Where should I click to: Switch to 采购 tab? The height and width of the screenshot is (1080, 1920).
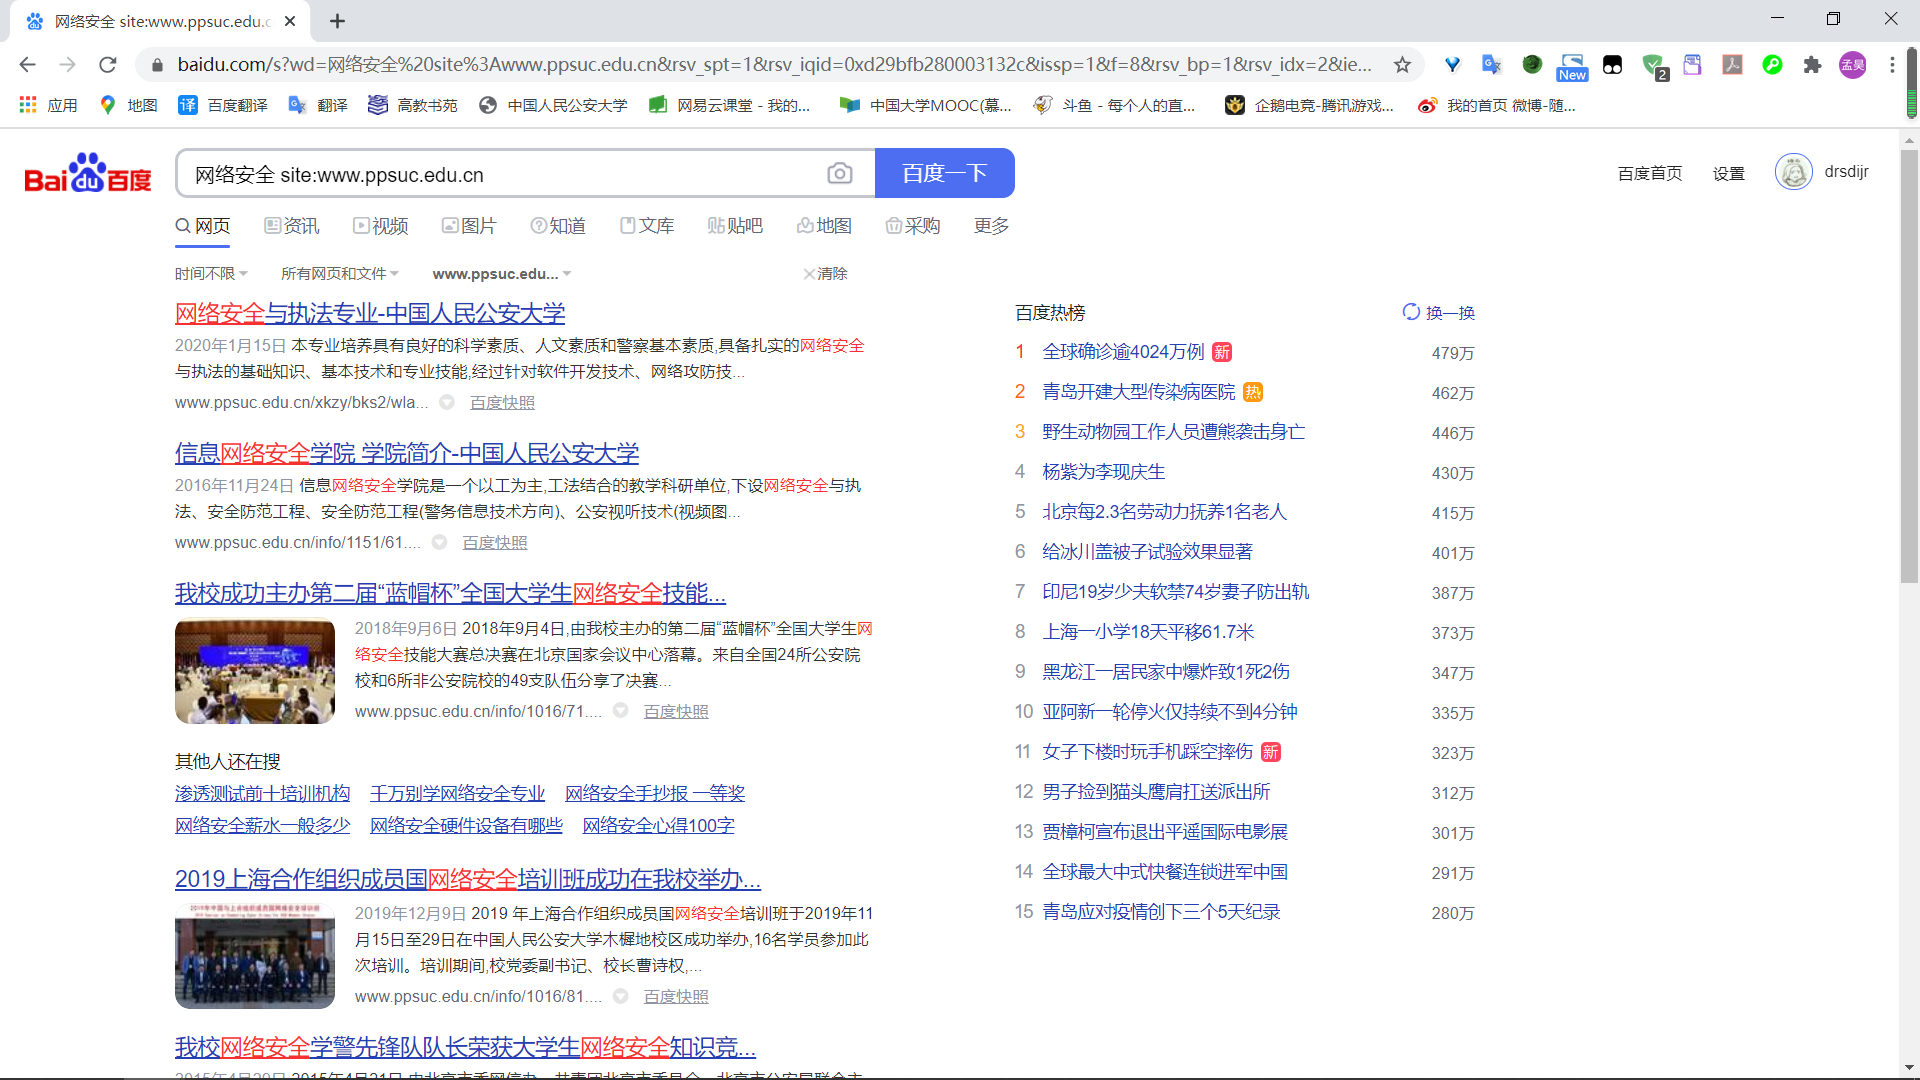[913, 226]
